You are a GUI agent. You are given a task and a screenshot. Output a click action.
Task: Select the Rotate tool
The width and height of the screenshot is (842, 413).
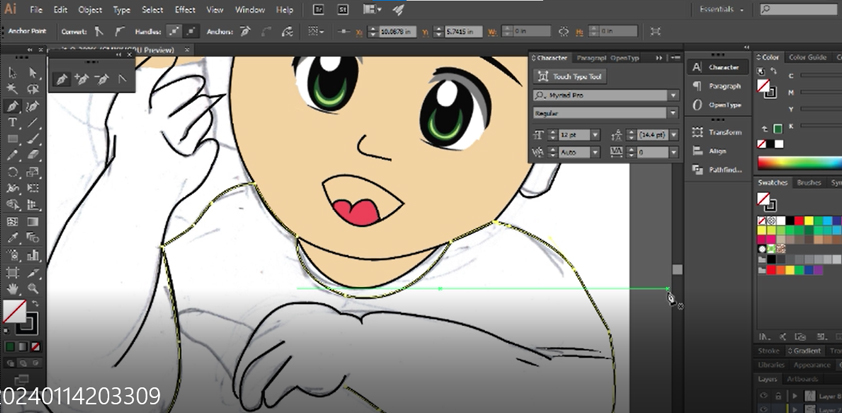pyautogui.click(x=12, y=172)
